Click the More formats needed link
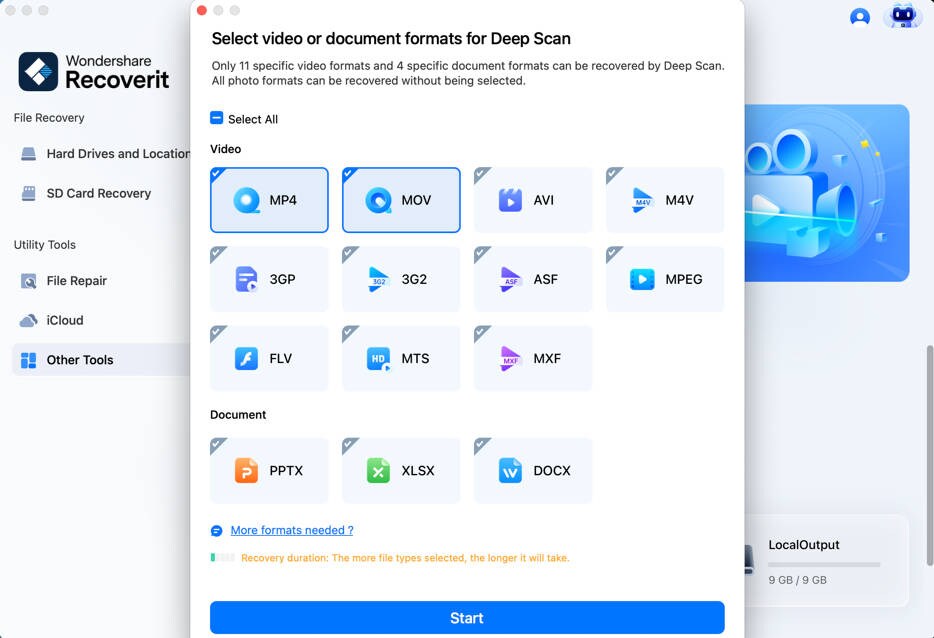This screenshot has height=638, width=934. (290, 529)
